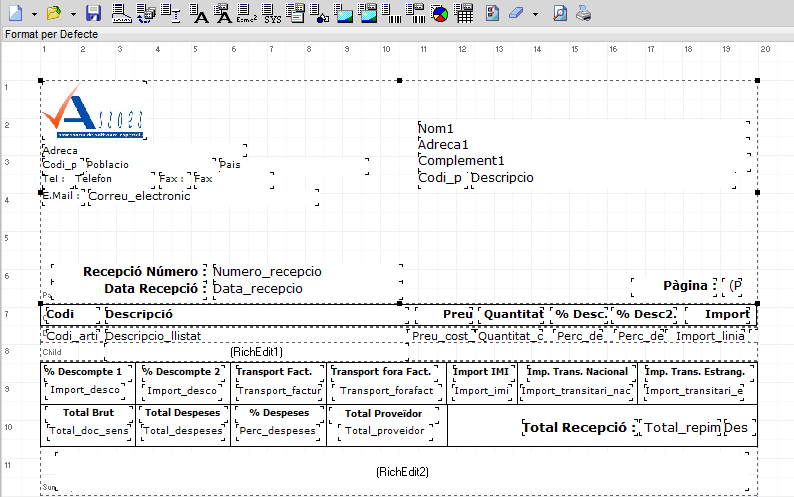This screenshot has height=497, width=794.
Task: Select the Descripció column header label
Action: (257, 315)
